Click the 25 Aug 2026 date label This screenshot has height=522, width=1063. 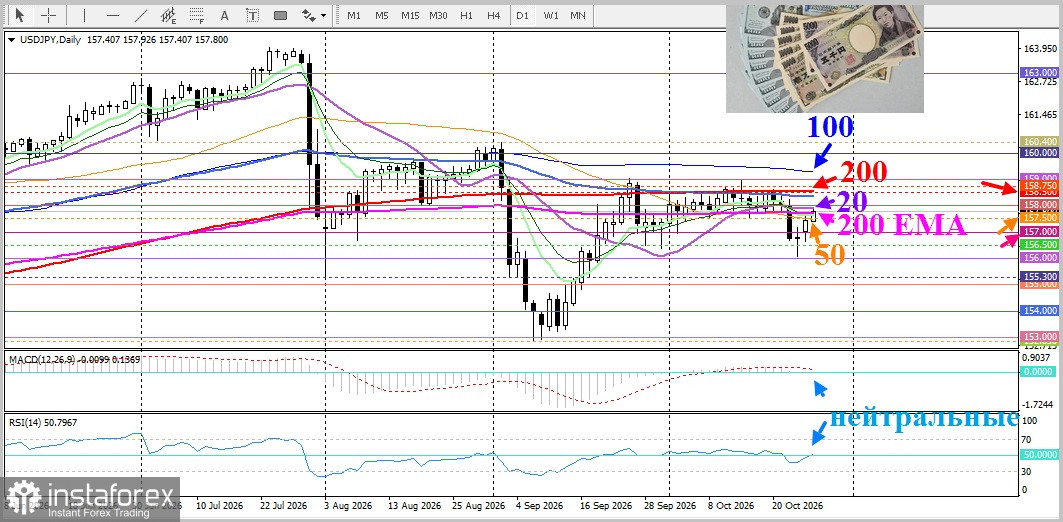coord(480,506)
